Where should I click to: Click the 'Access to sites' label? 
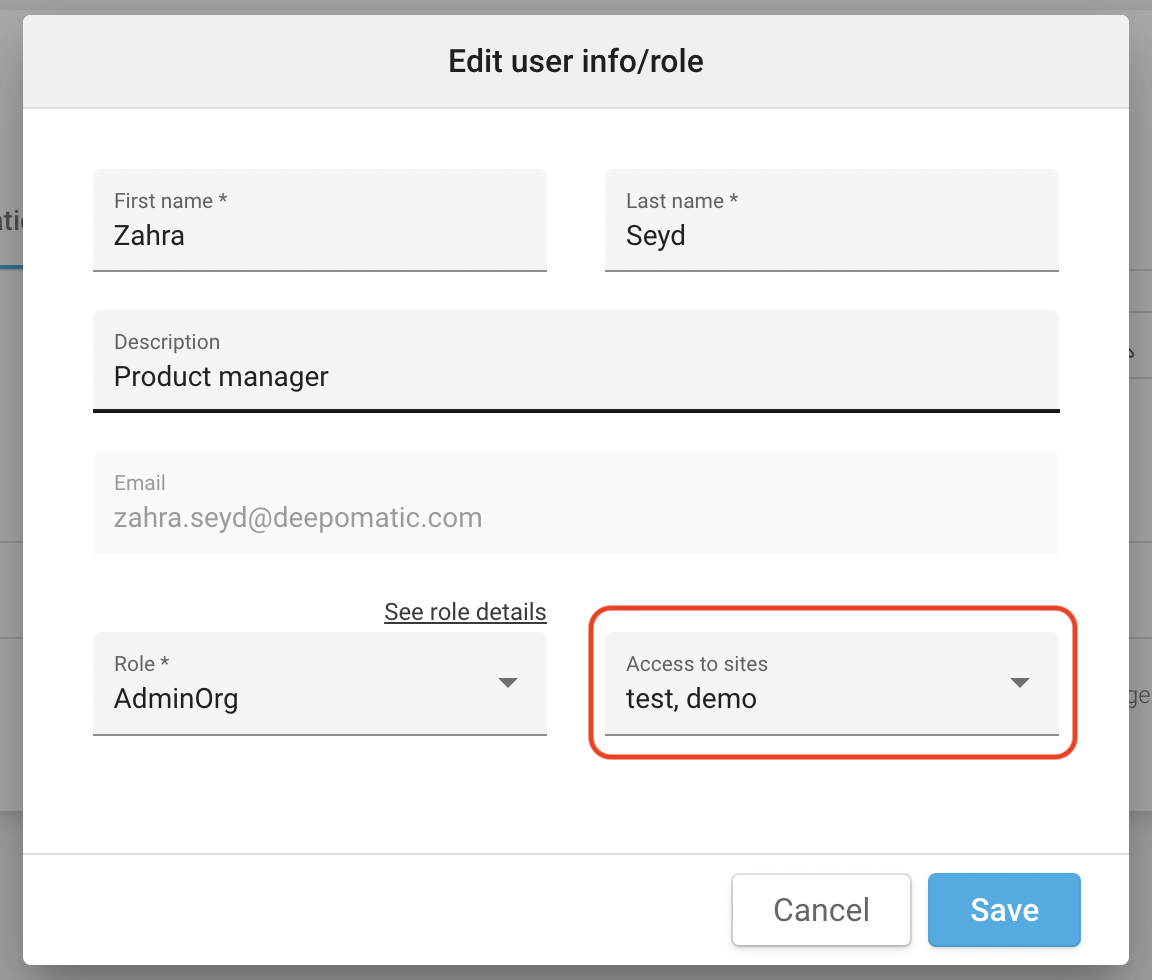pos(696,664)
